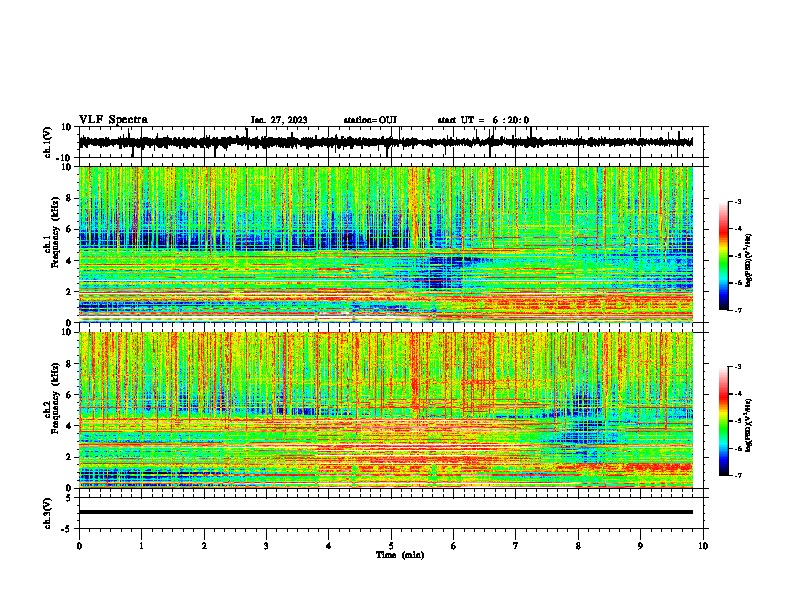Click time axis tick label "3"
The image size is (792, 612).
266,546
